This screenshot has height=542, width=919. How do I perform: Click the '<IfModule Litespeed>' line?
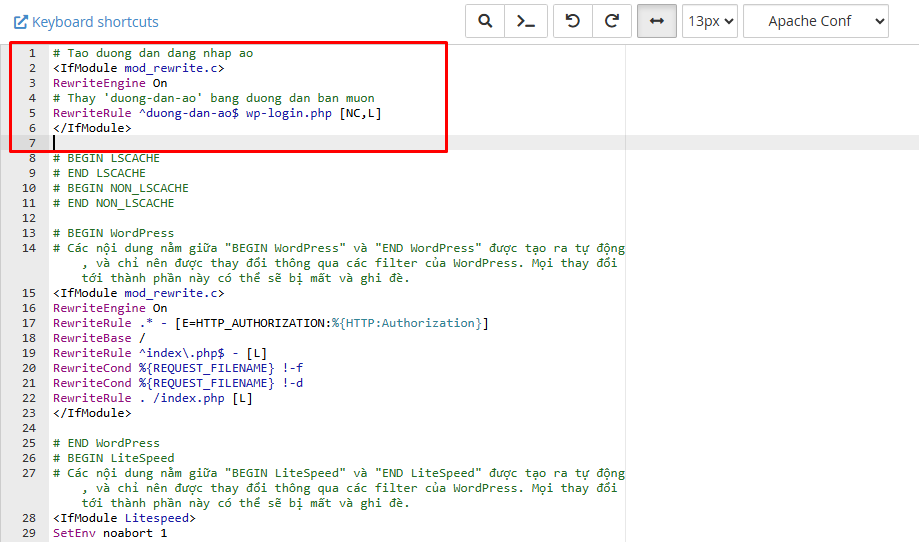pos(124,518)
